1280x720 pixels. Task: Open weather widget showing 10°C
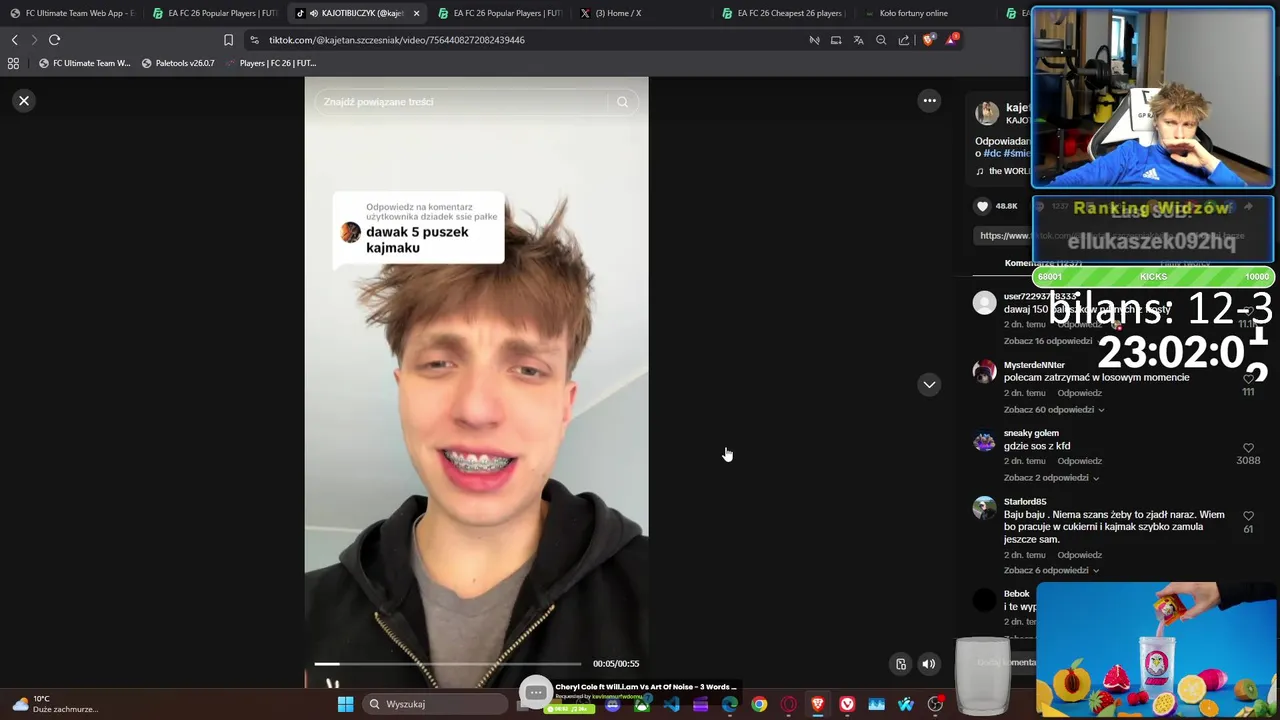pyautogui.click(x=54, y=704)
